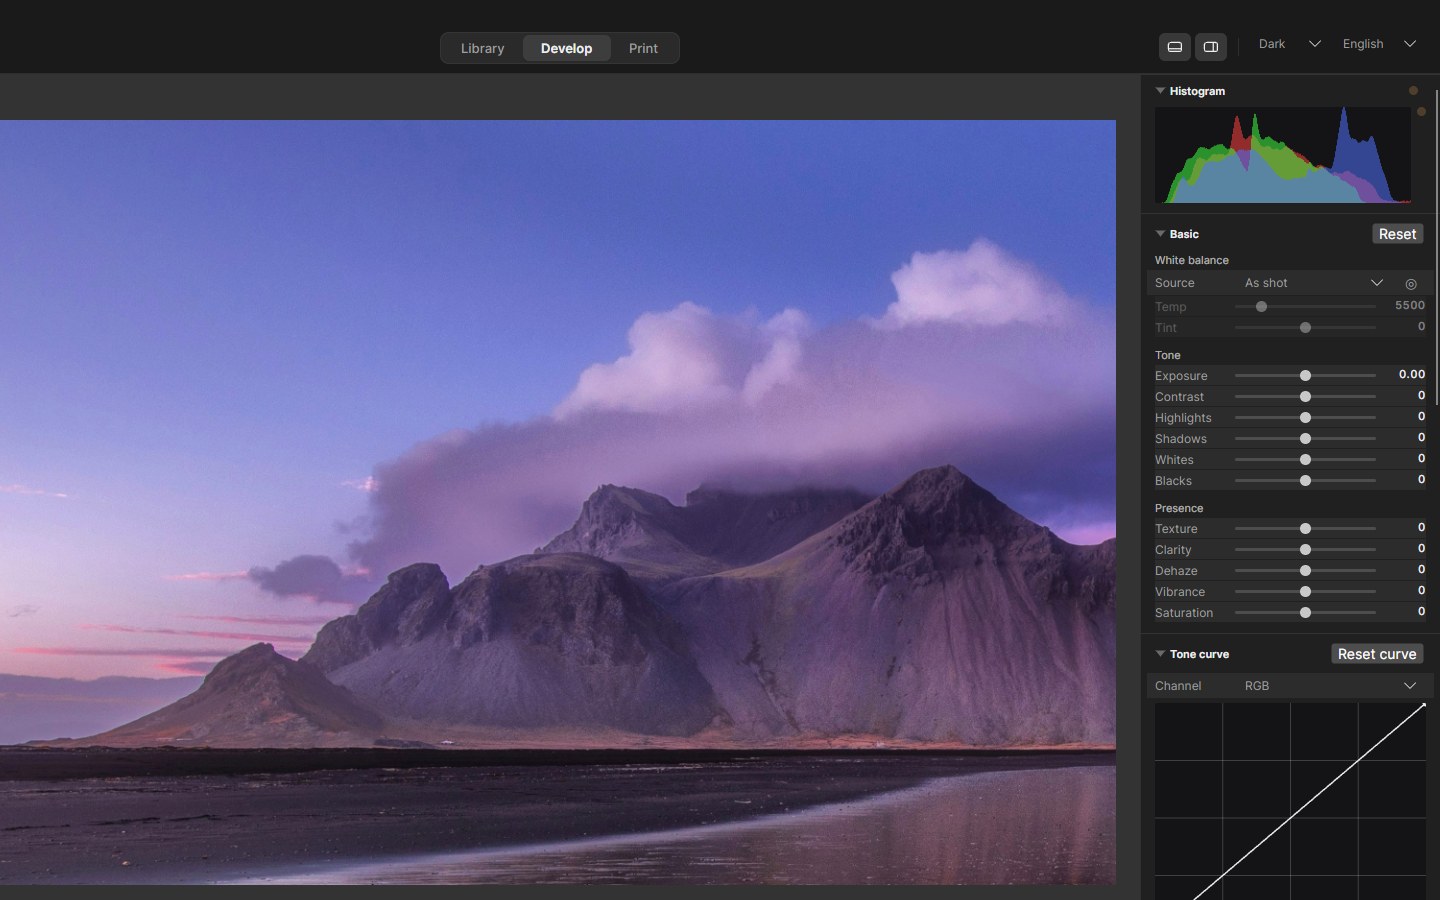
Task: Click the Vibrance slider handle
Action: coord(1305,592)
